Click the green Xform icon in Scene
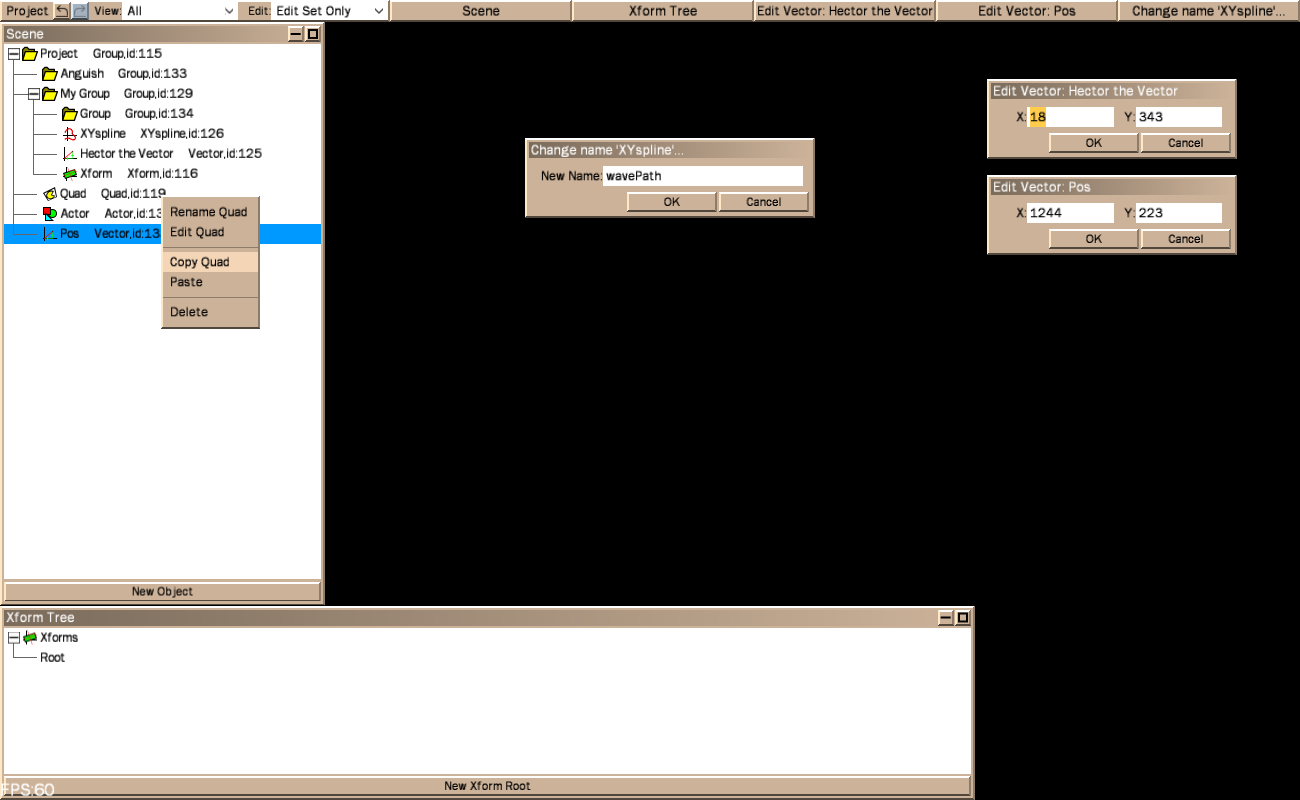The image size is (1300, 800). pos(70,174)
